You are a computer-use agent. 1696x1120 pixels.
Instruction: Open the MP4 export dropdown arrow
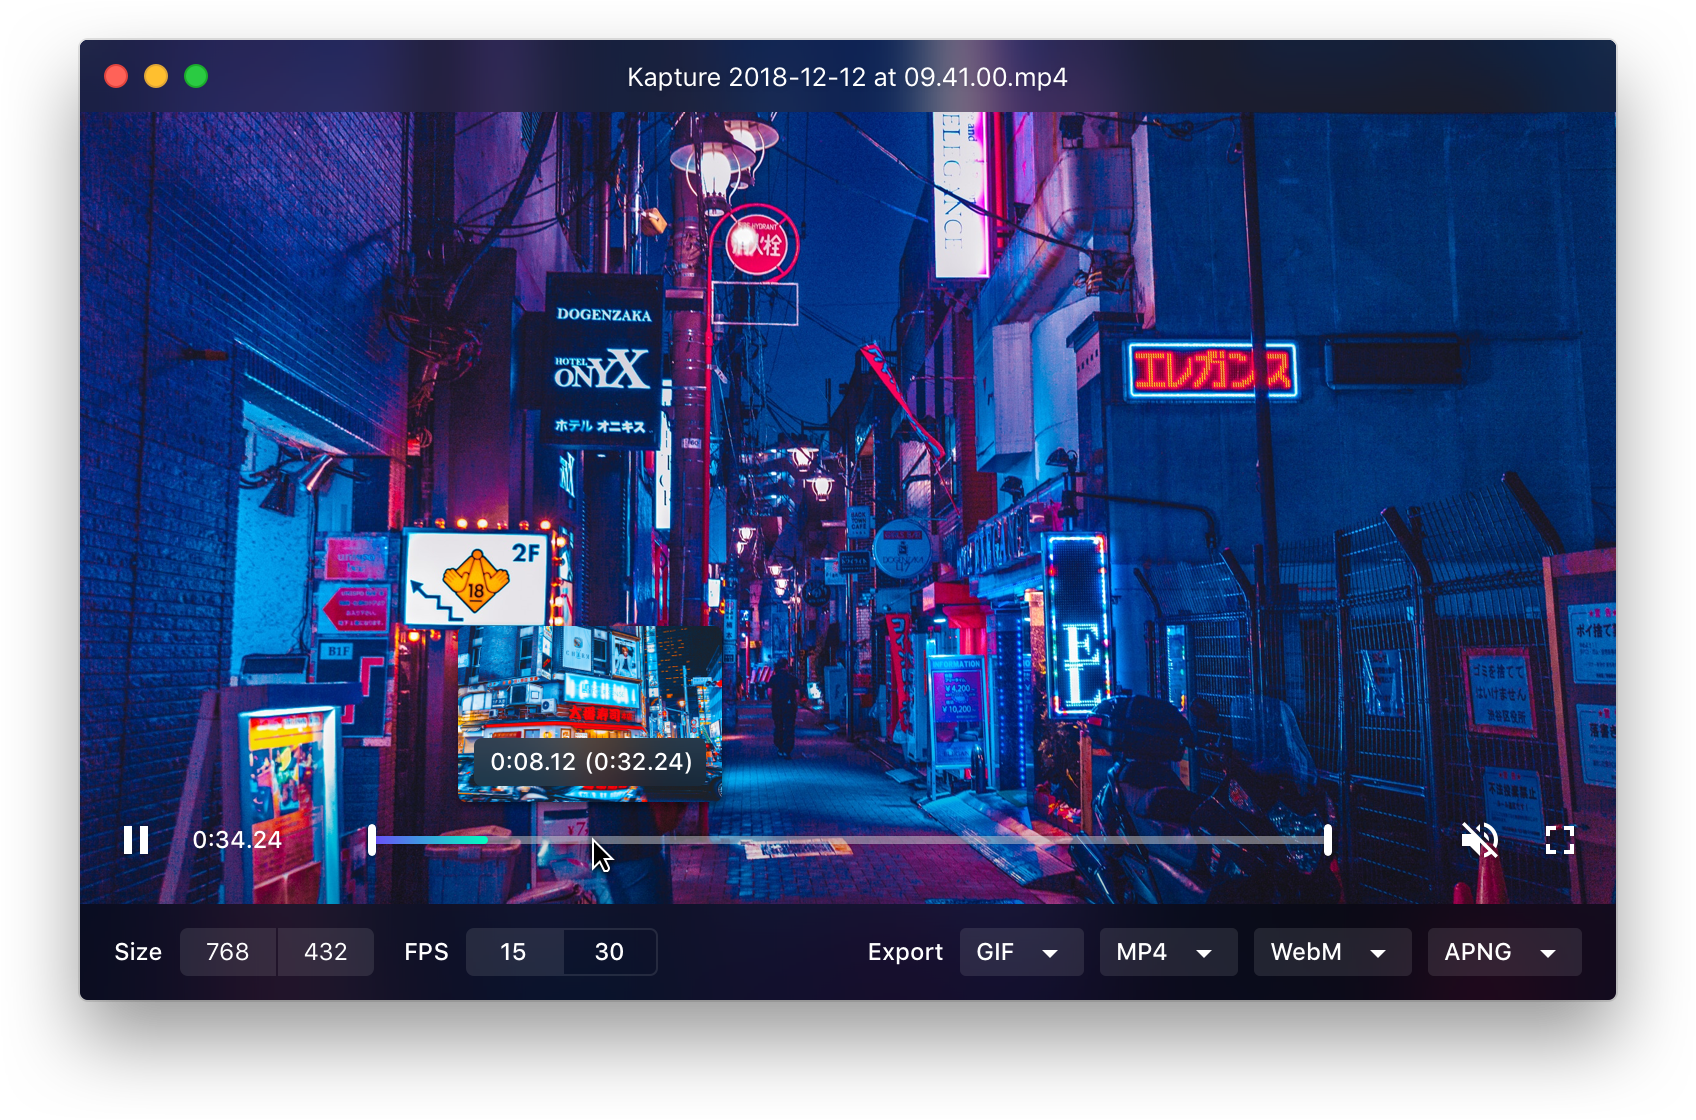tap(1204, 953)
